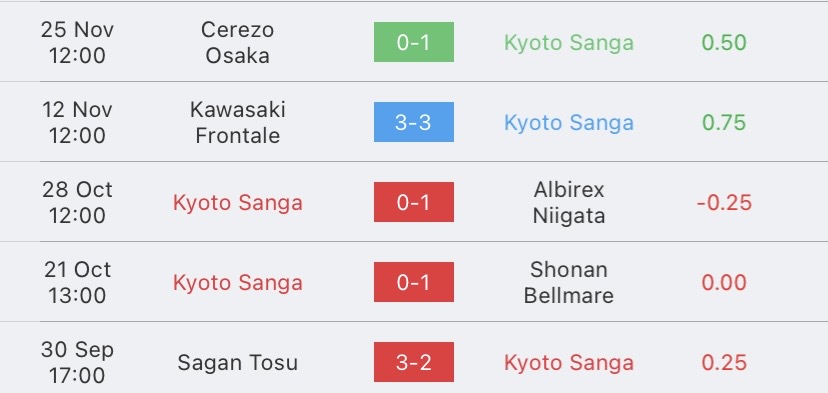Screen dimensions: 828x393
Task: Click green Kyoto Sanga in 25 Nov row
Action: coord(569,43)
